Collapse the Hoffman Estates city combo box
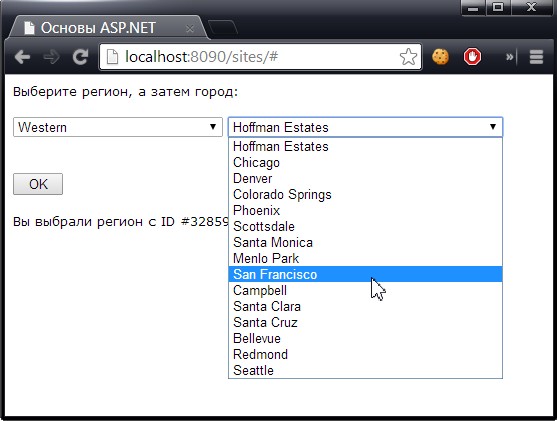 pos(365,127)
